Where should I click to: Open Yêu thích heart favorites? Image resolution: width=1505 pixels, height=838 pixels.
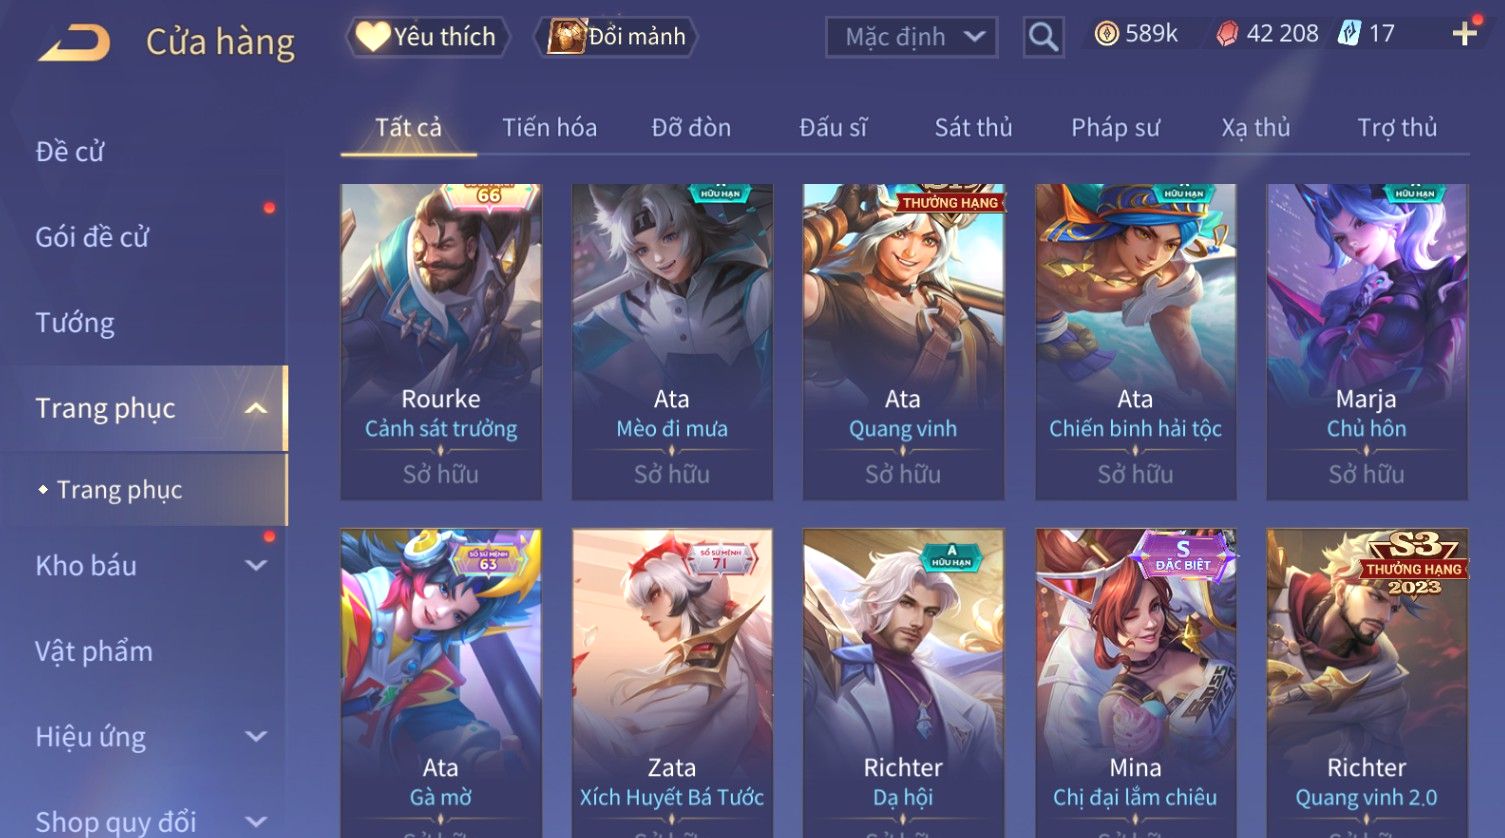427,37
